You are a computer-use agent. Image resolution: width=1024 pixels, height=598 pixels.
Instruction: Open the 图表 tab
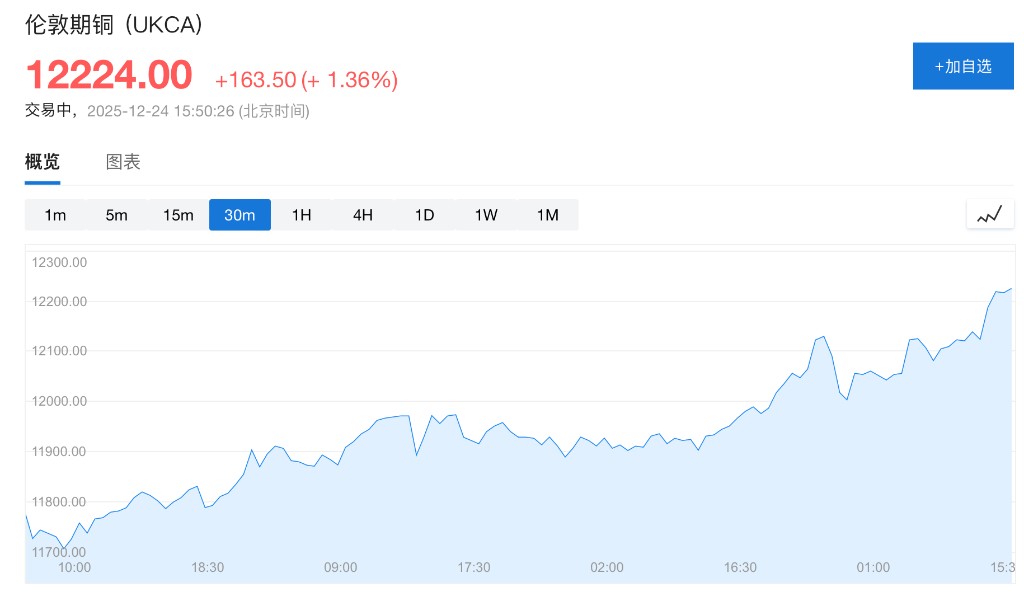(x=123, y=162)
